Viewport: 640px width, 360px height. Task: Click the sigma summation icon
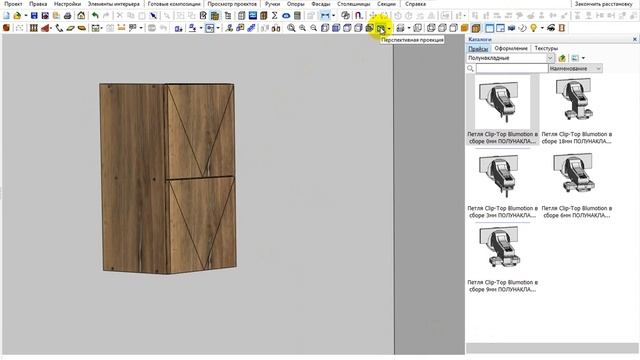click(x=275, y=16)
